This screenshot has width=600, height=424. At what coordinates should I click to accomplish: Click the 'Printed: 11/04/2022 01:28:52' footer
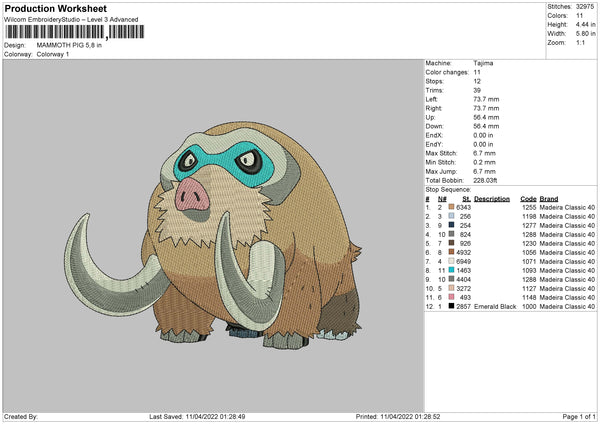[398, 417]
